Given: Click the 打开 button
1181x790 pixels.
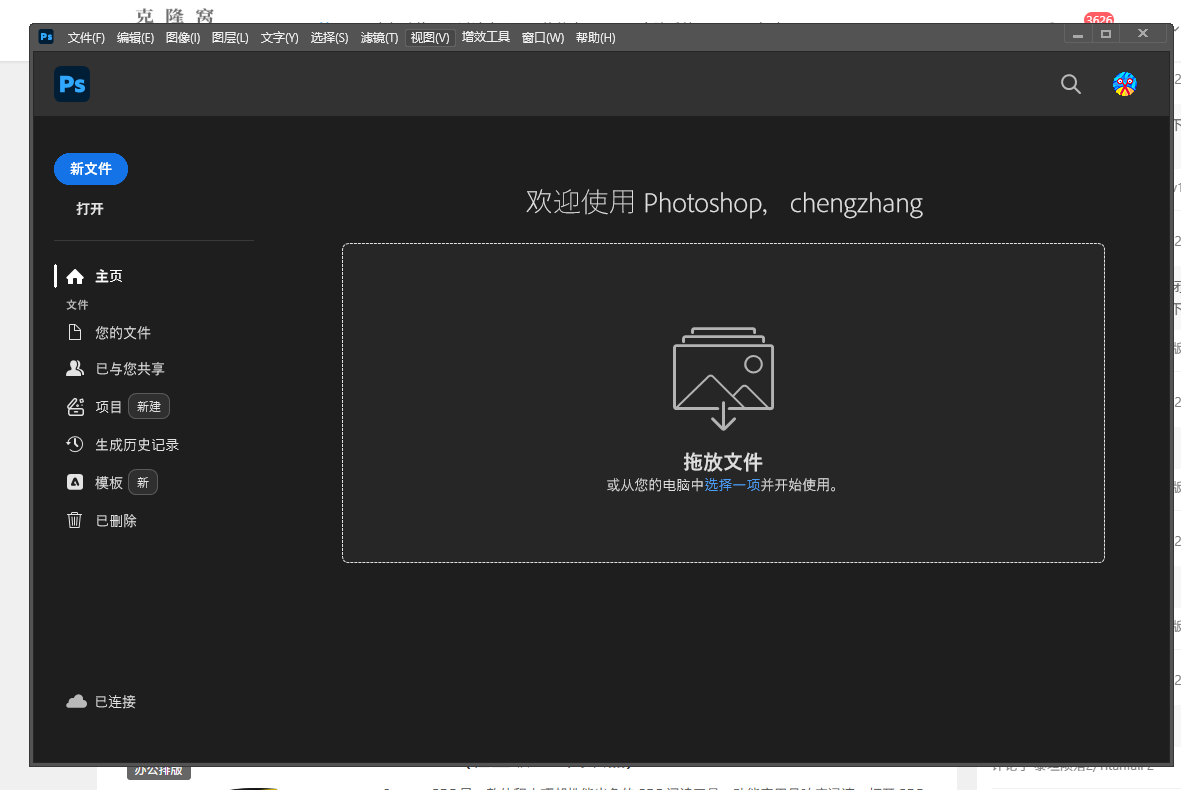Looking at the screenshot, I should [91, 209].
